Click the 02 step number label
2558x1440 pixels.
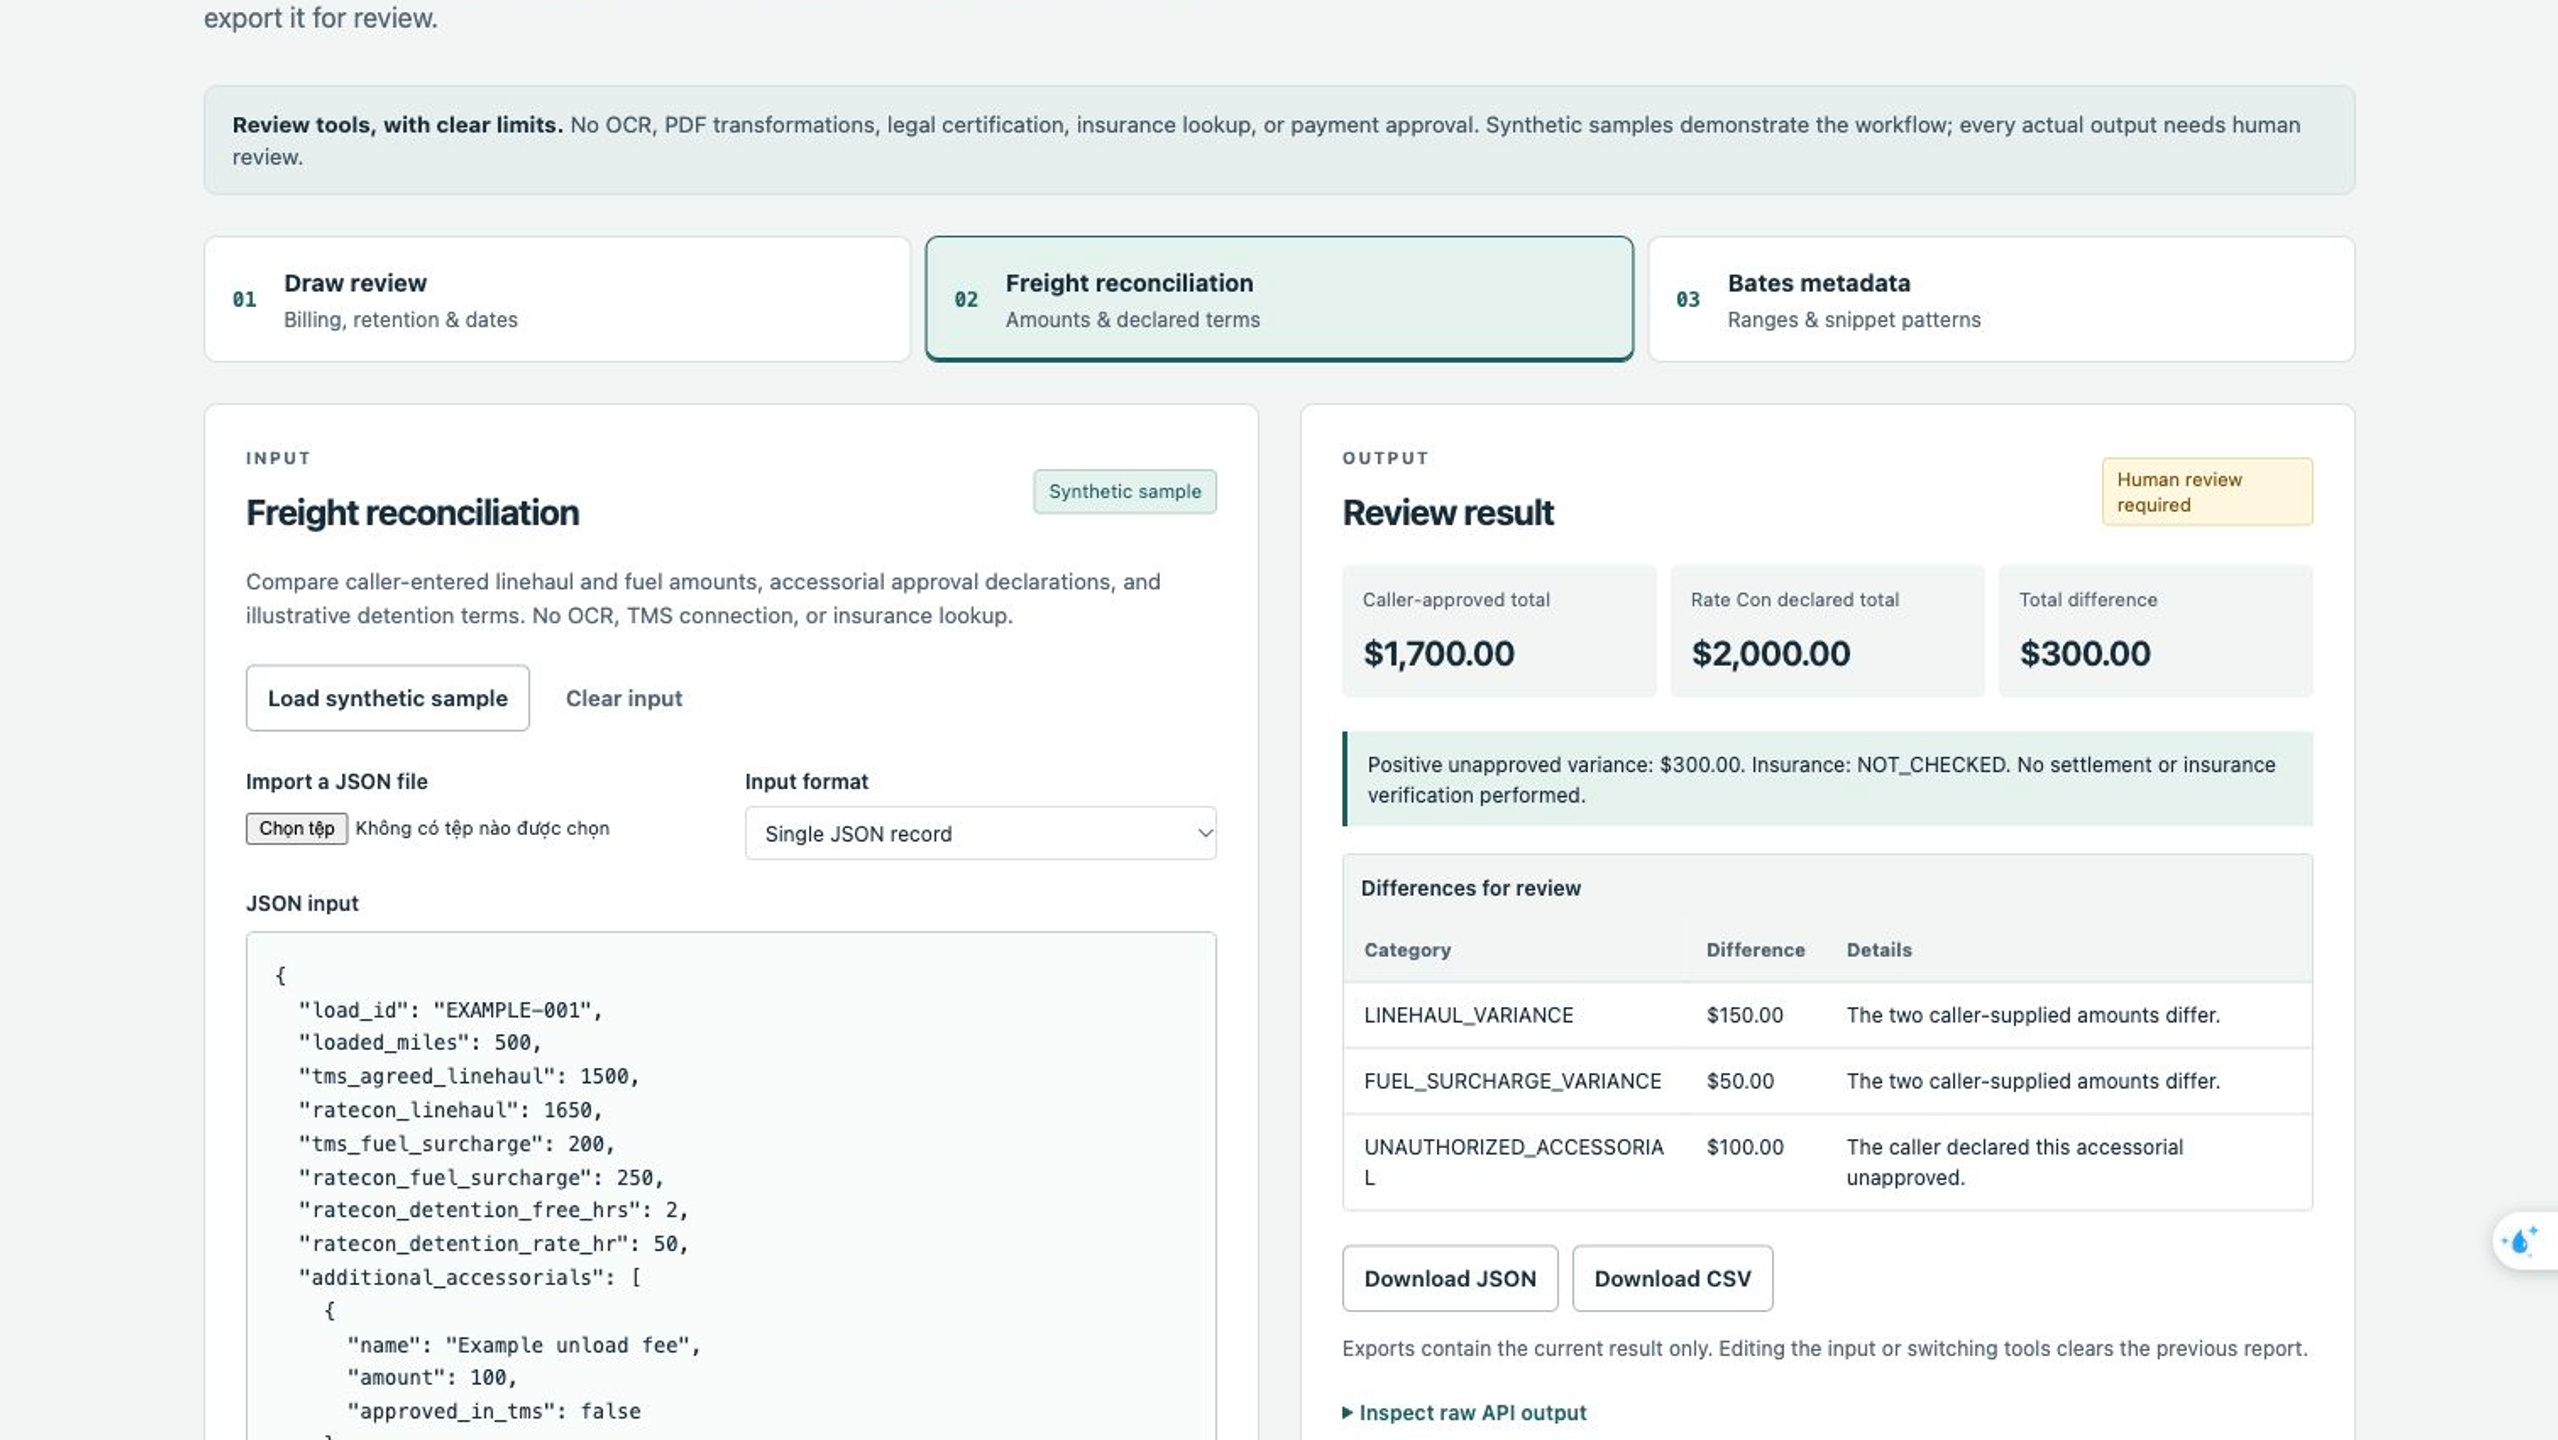[x=965, y=299]
